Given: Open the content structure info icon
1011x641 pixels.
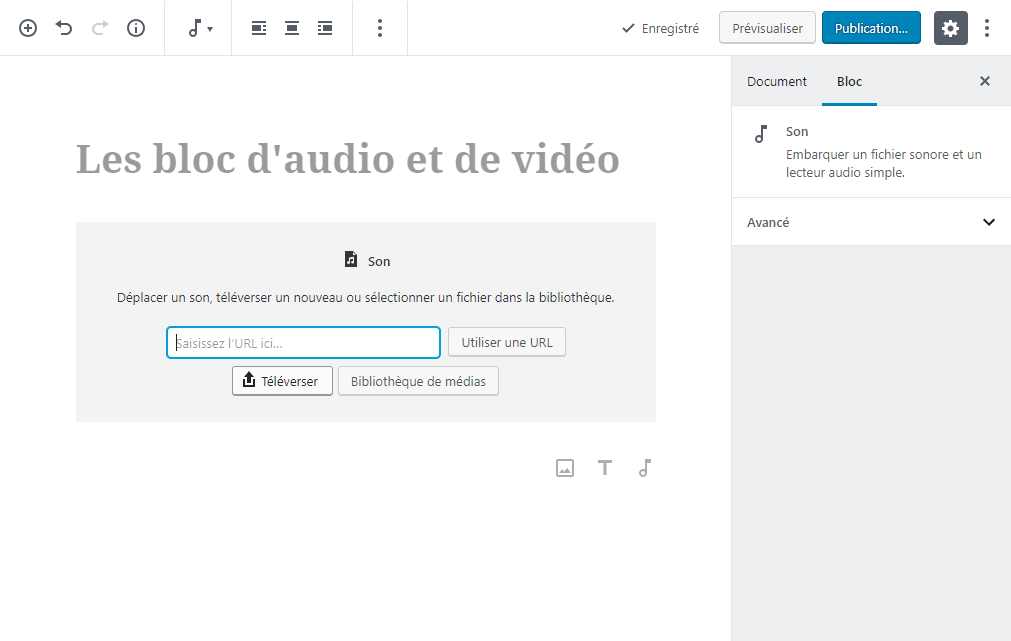Looking at the screenshot, I should point(136,28).
